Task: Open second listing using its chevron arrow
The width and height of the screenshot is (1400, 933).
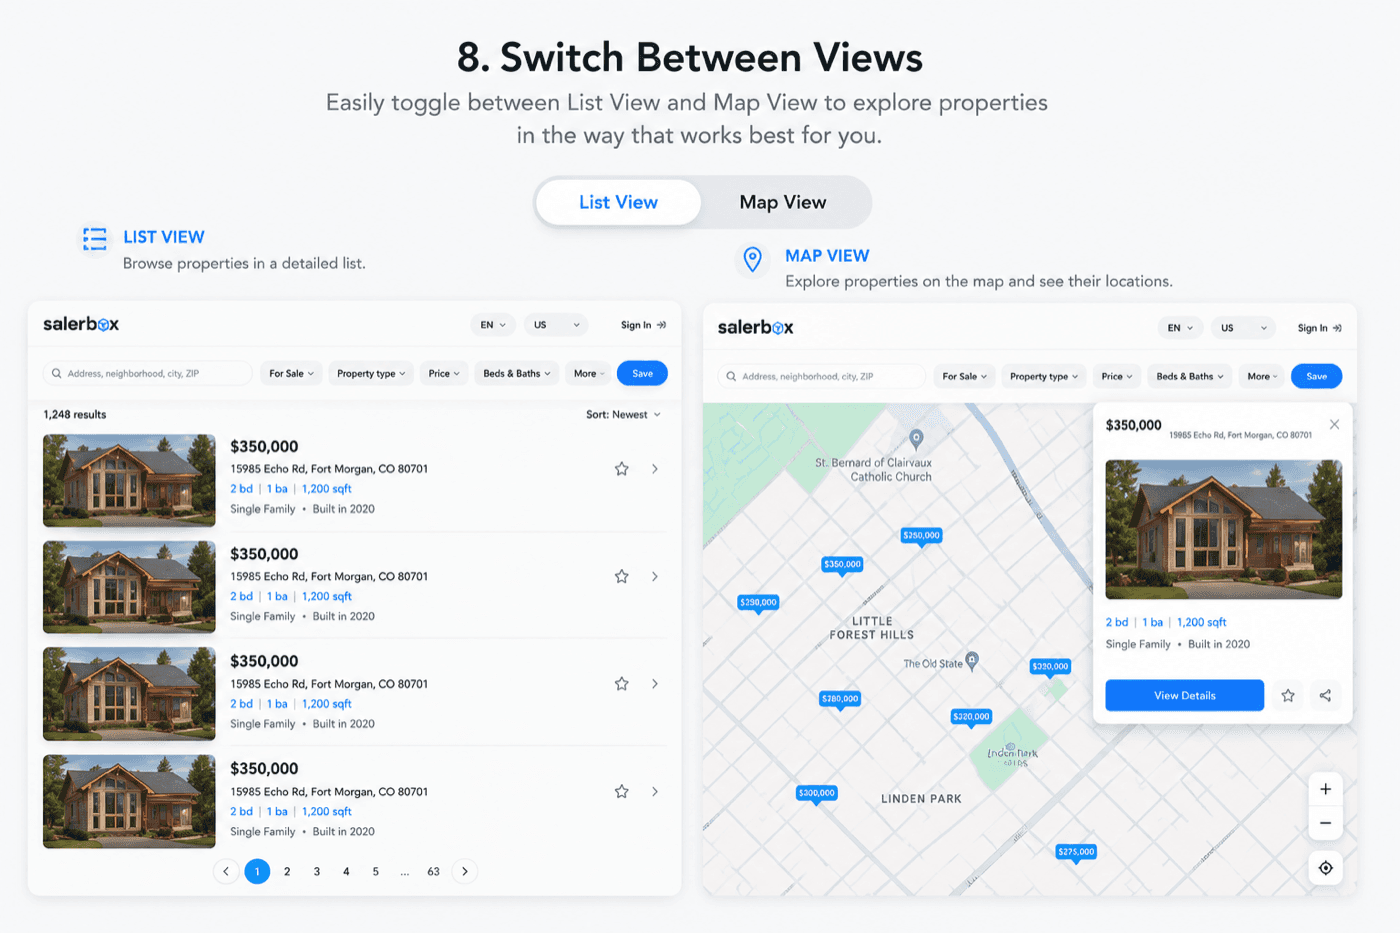Action: 655,577
